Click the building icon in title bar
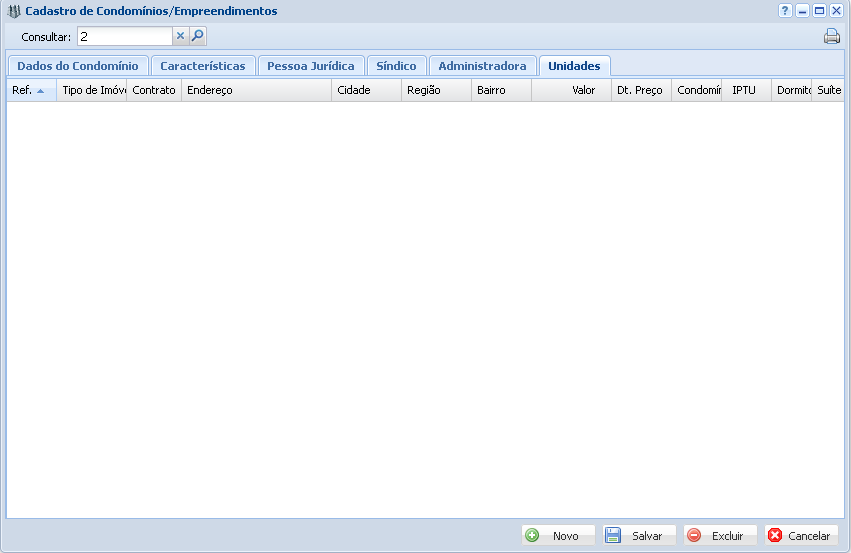The width and height of the screenshot is (851, 553). coord(14,11)
